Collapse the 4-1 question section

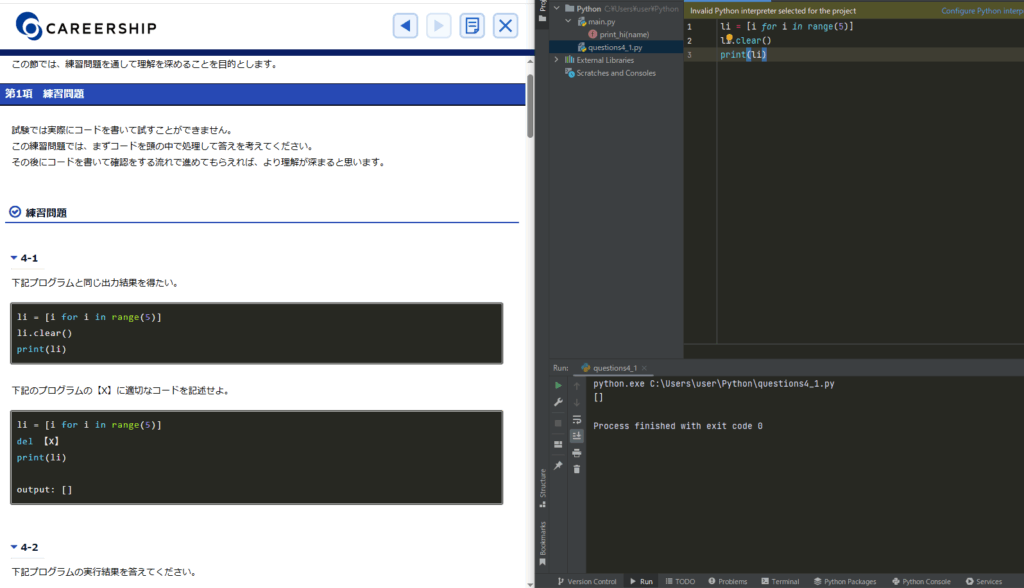coord(14,258)
